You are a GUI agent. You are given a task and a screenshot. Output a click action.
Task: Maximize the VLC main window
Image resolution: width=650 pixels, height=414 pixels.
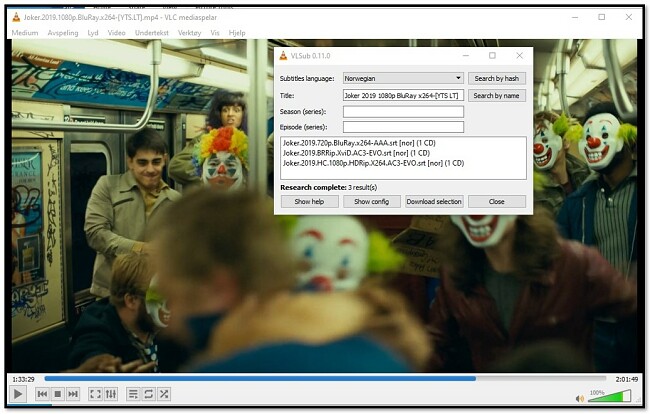click(x=601, y=17)
